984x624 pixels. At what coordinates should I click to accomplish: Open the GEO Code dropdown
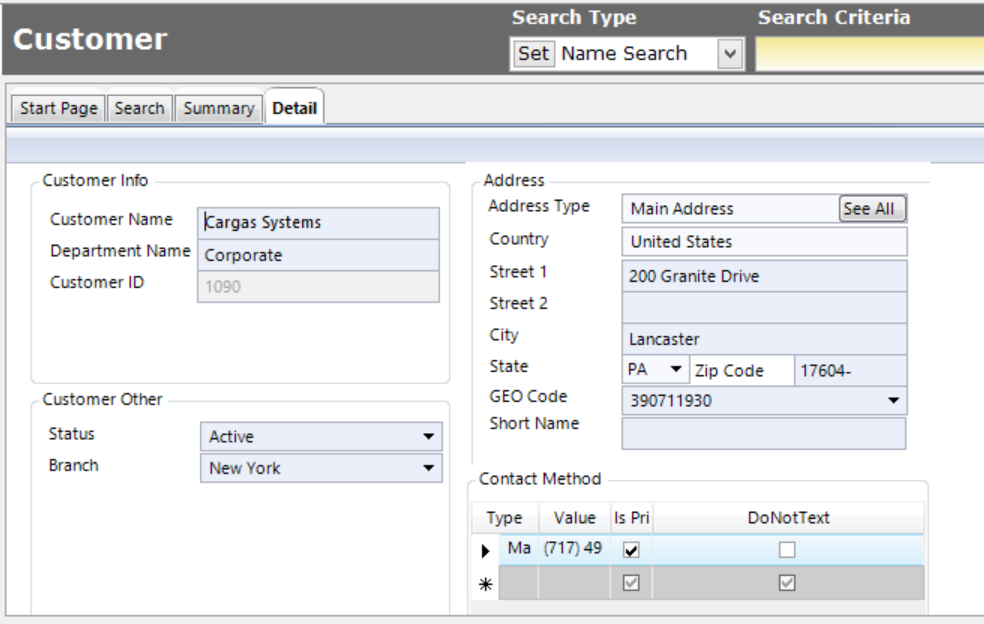(x=893, y=402)
